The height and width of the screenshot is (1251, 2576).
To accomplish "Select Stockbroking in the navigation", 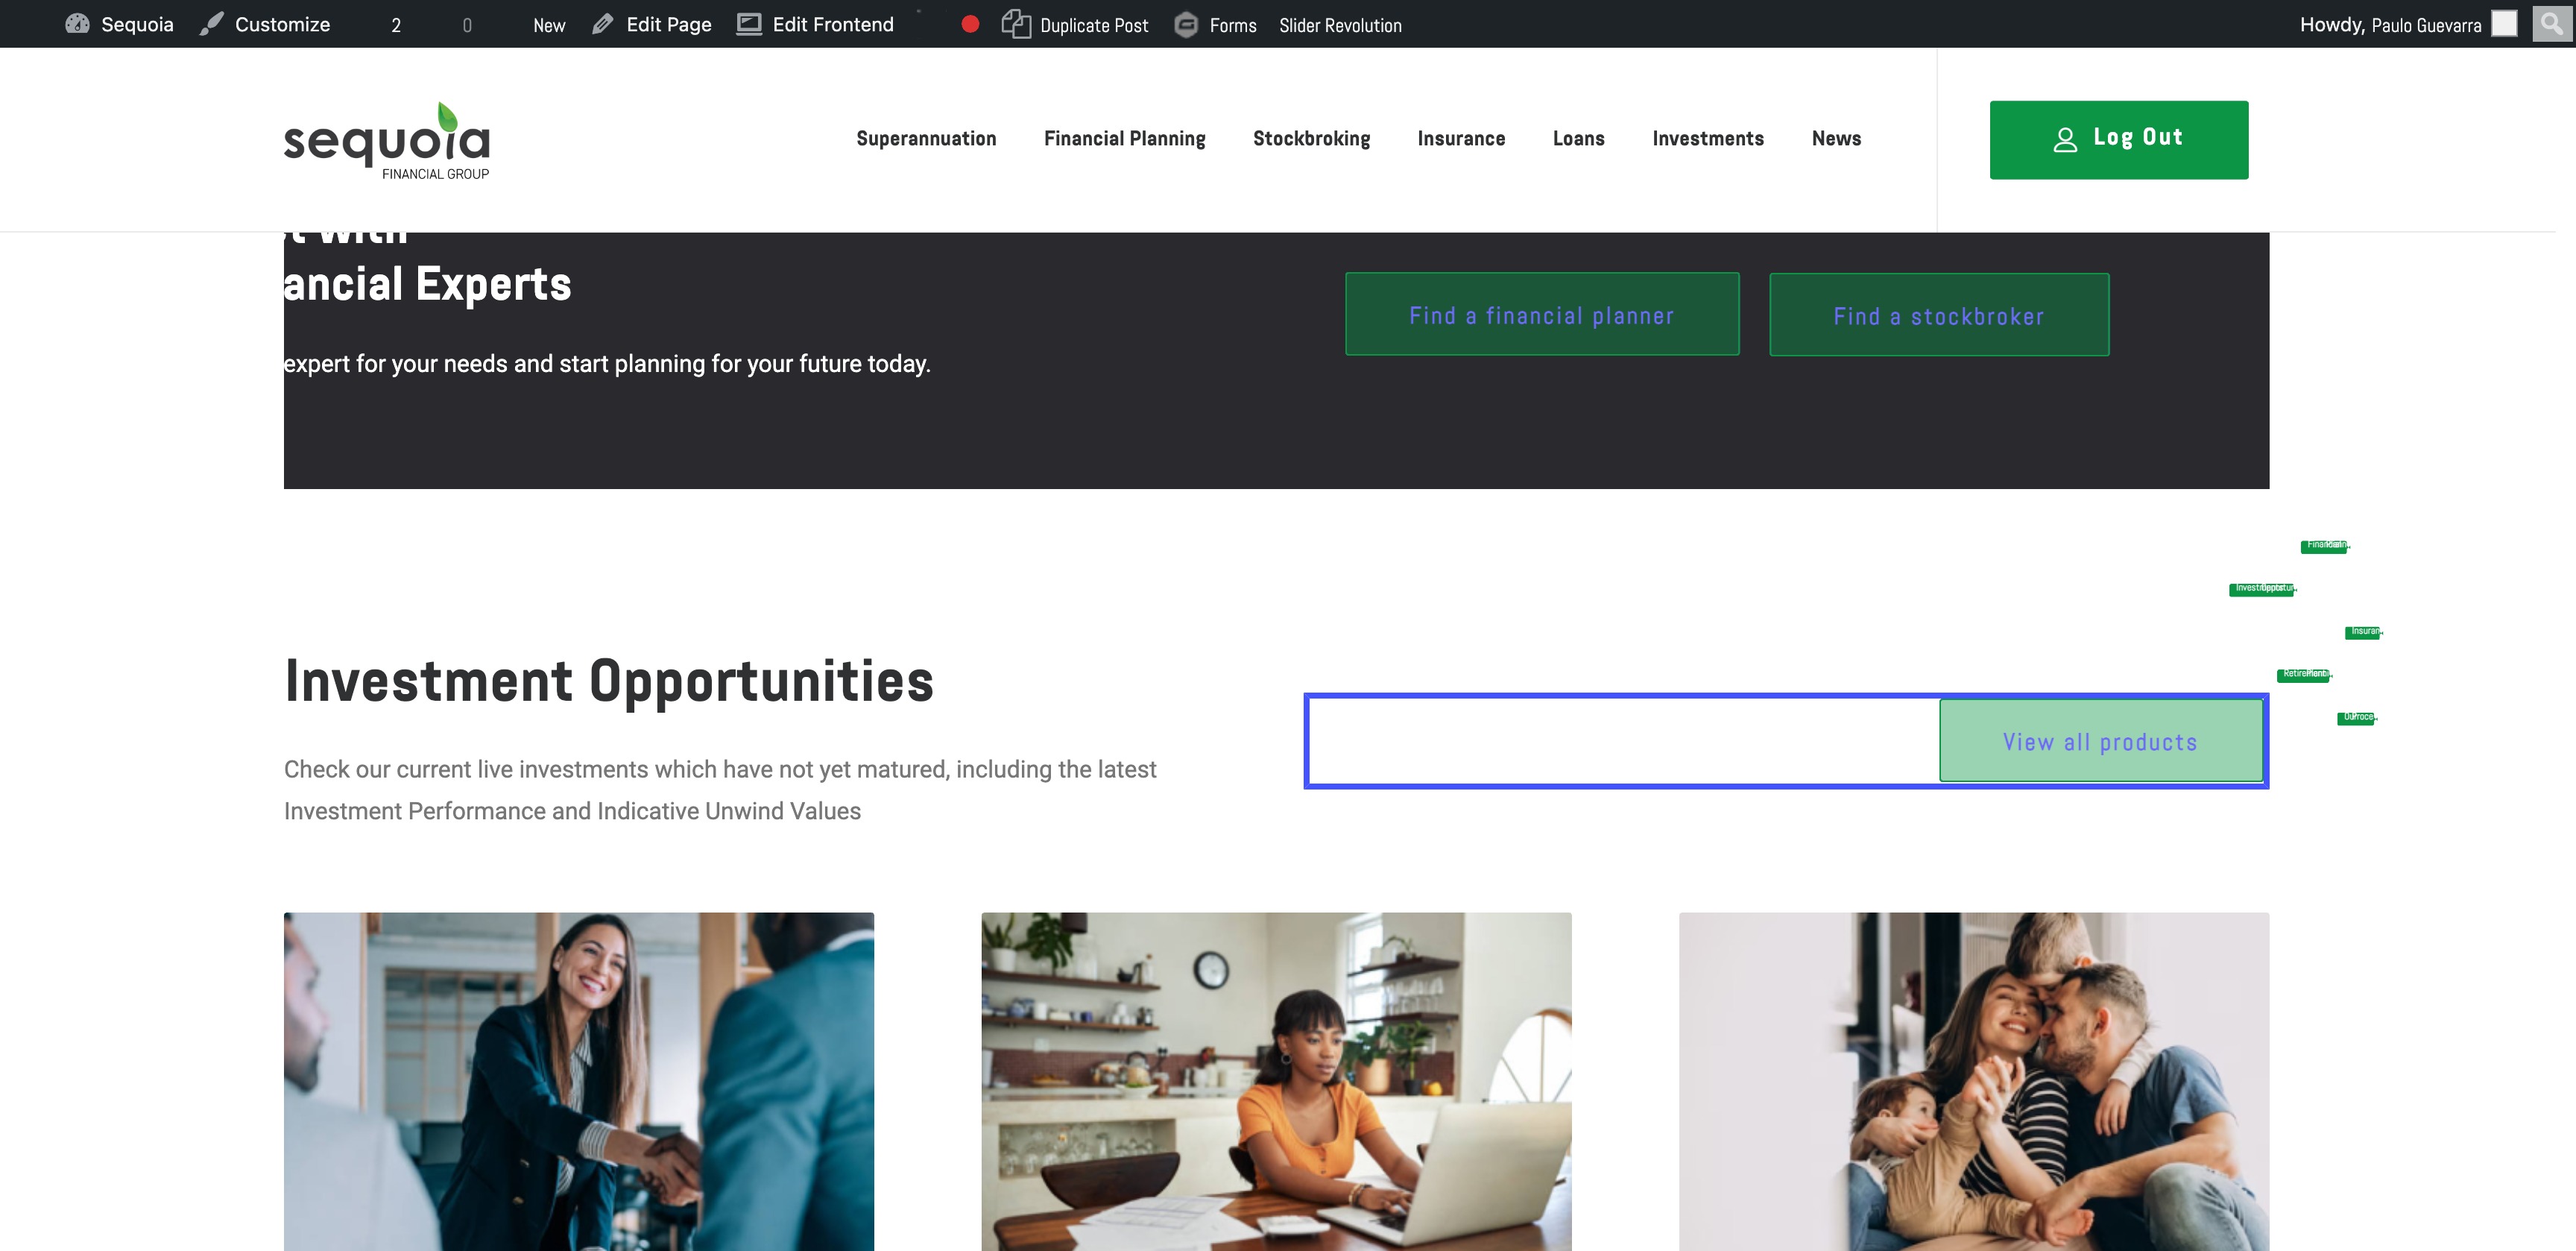I will [x=1311, y=138].
